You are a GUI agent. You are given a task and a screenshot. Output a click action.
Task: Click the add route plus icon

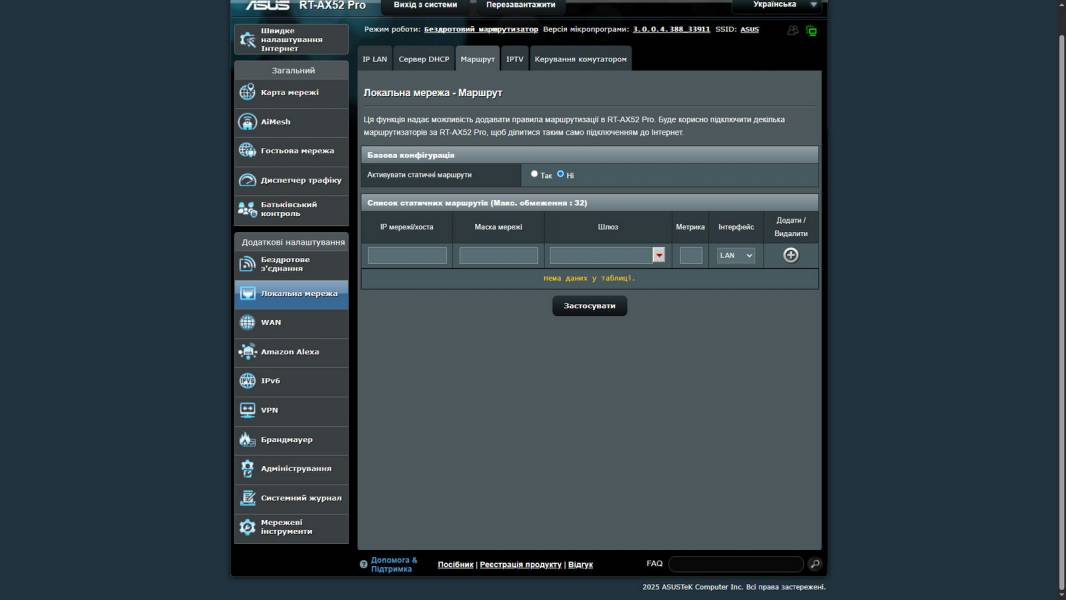click(790, 255)
